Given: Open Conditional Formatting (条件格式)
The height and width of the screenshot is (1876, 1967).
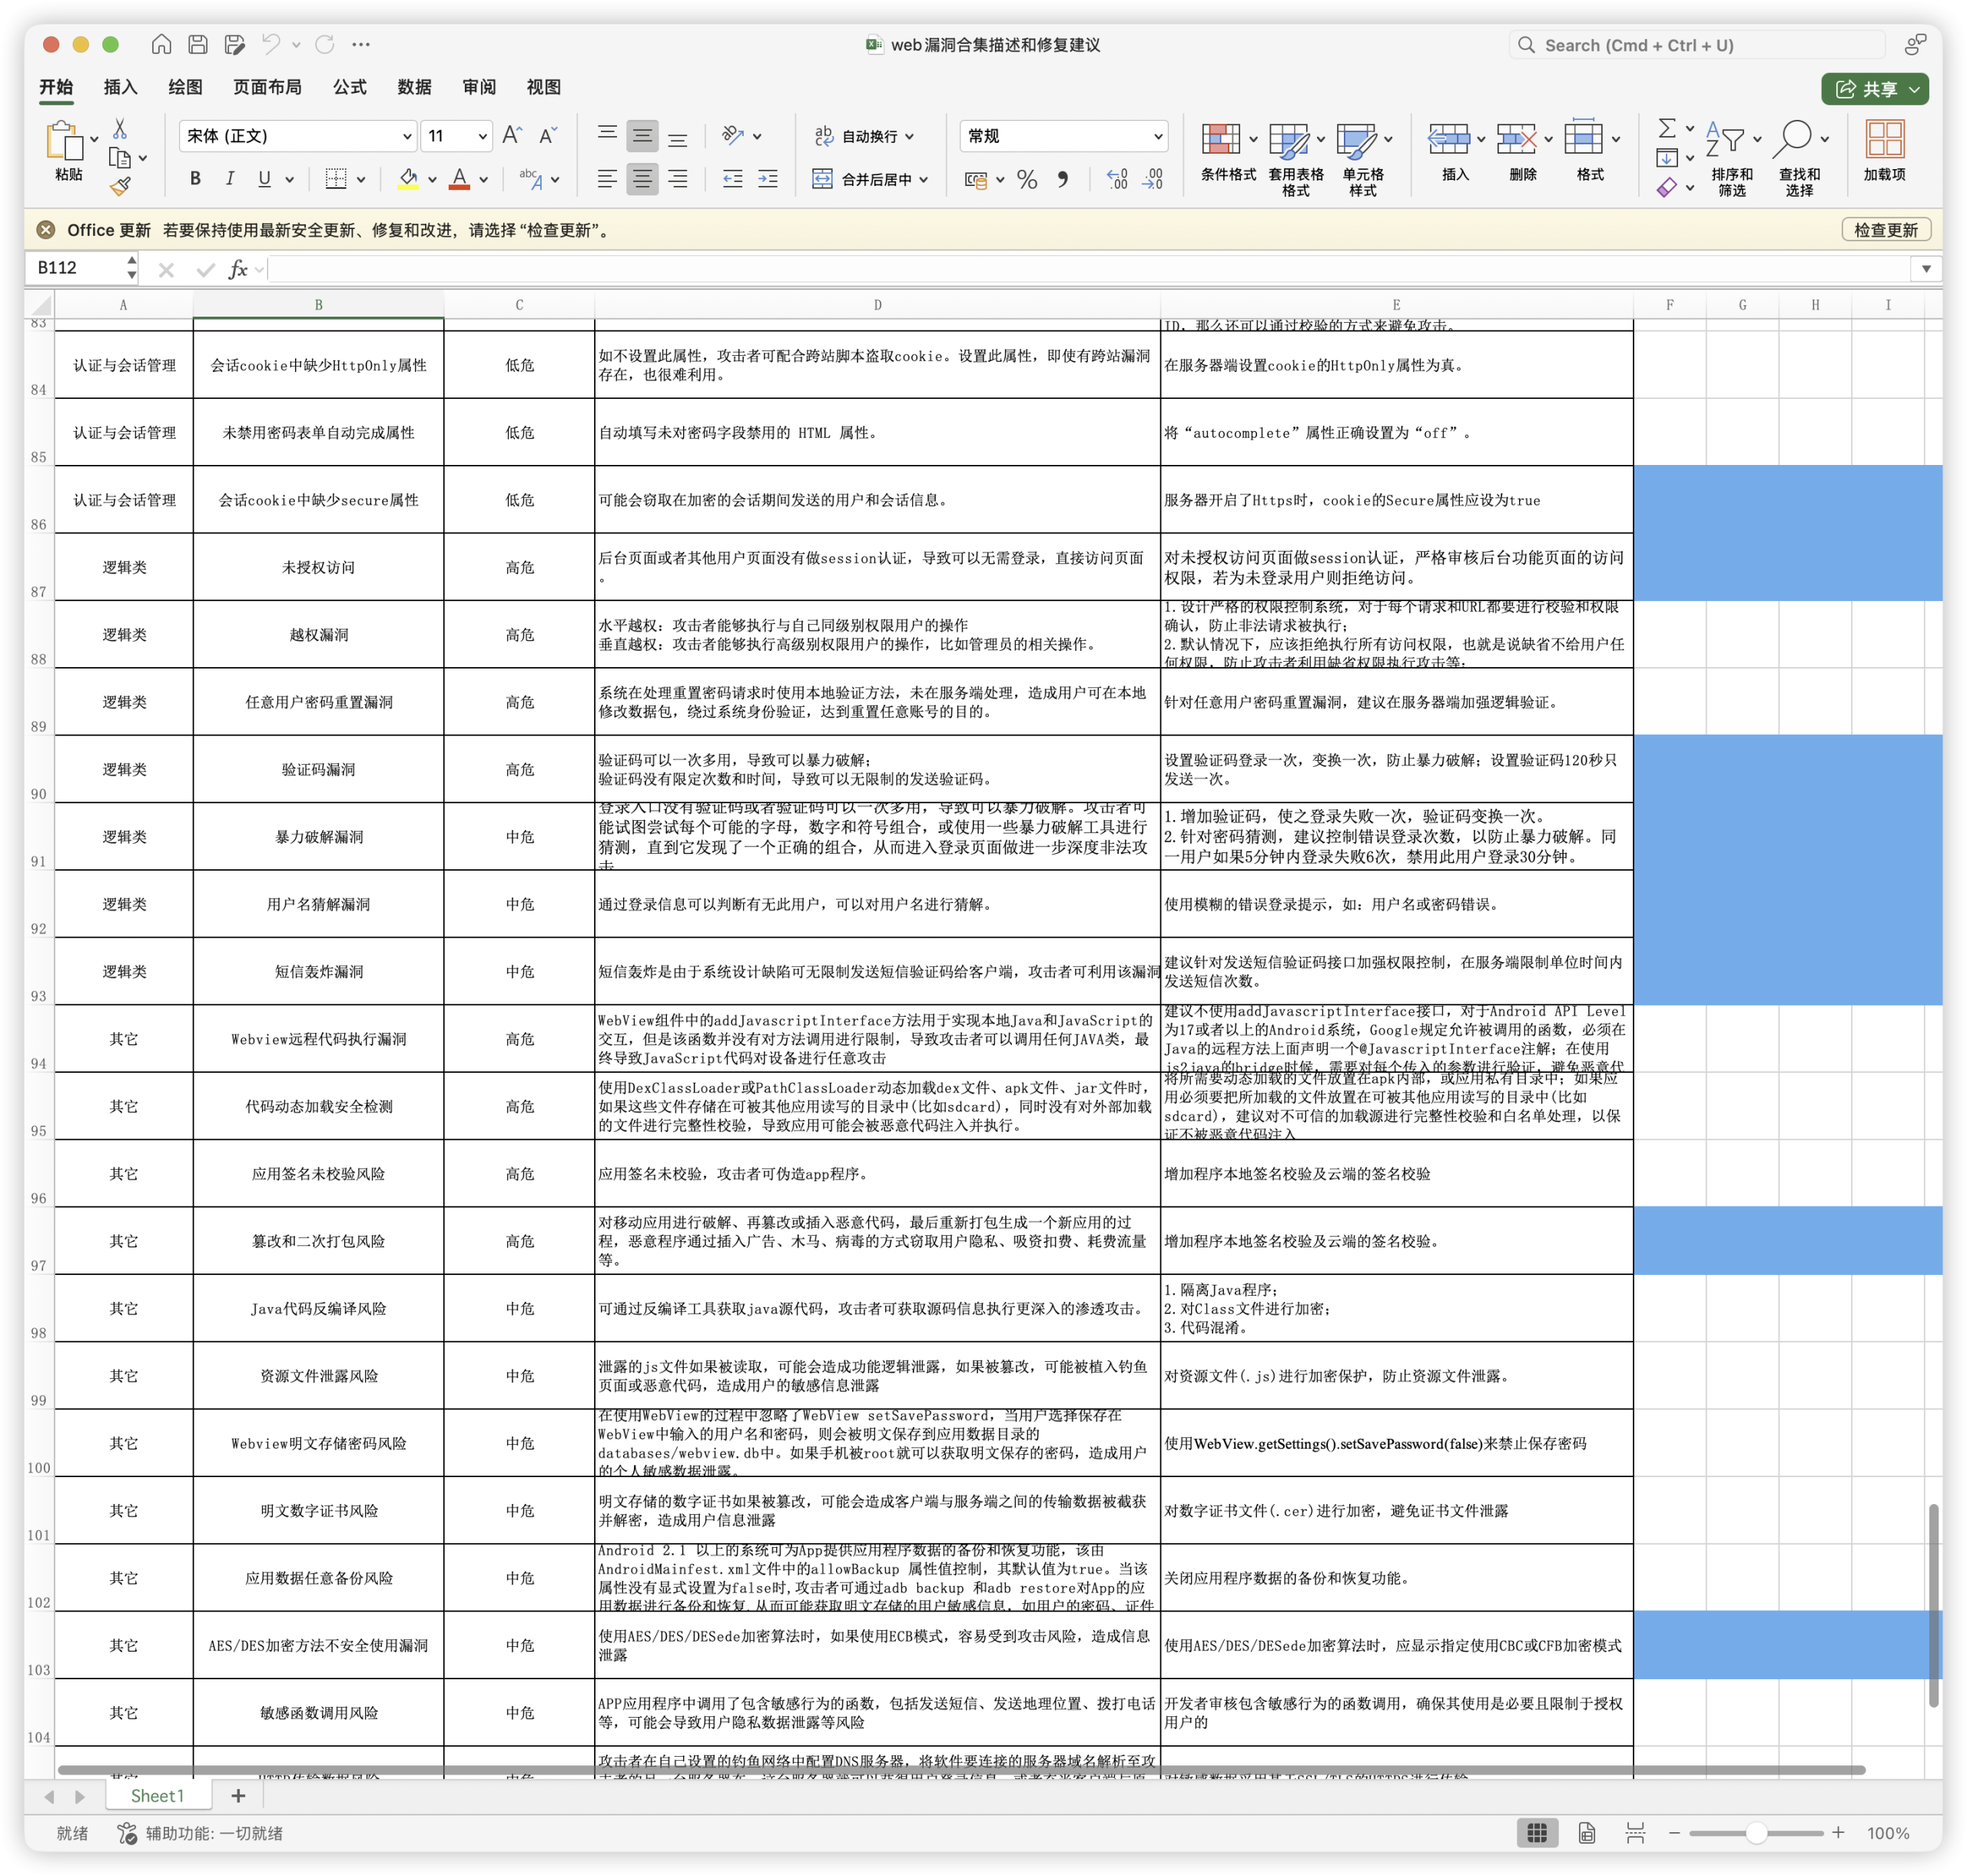Looking at the screenshot, I should [1228, 152].
